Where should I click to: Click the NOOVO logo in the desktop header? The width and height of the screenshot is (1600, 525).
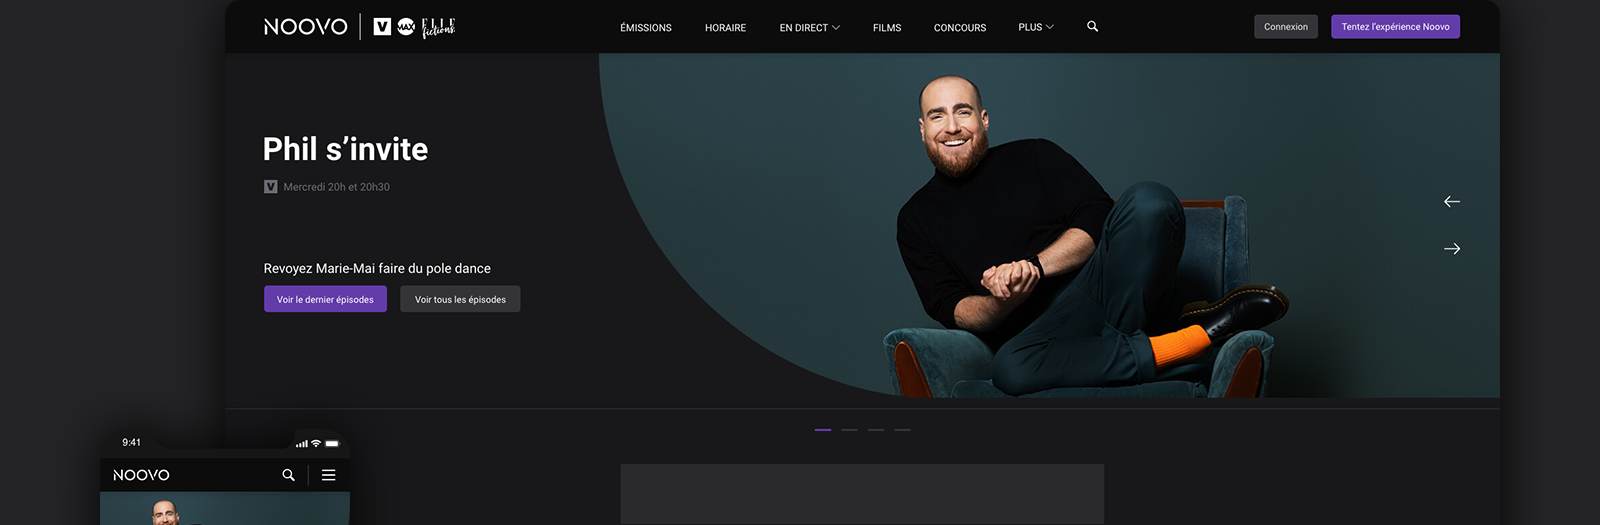tap(305, 27)
